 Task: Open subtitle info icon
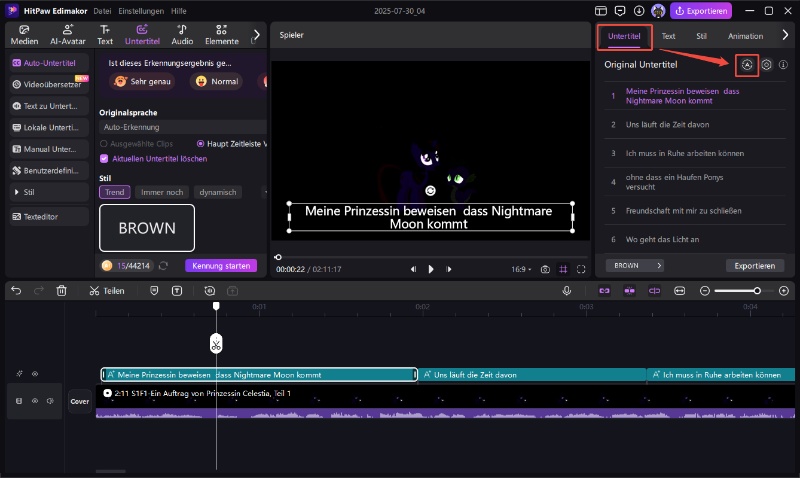[x=783, y=65]
